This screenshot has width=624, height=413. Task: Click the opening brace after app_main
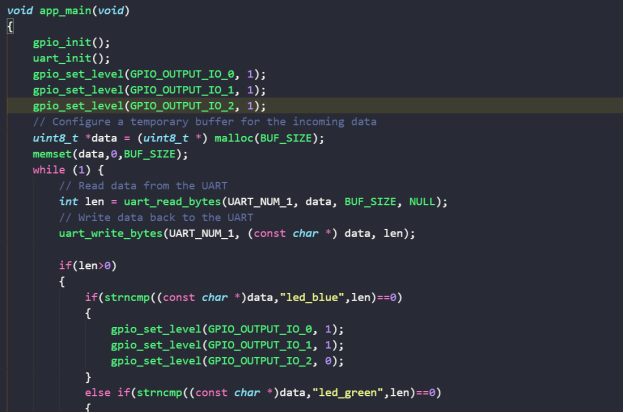10,27
